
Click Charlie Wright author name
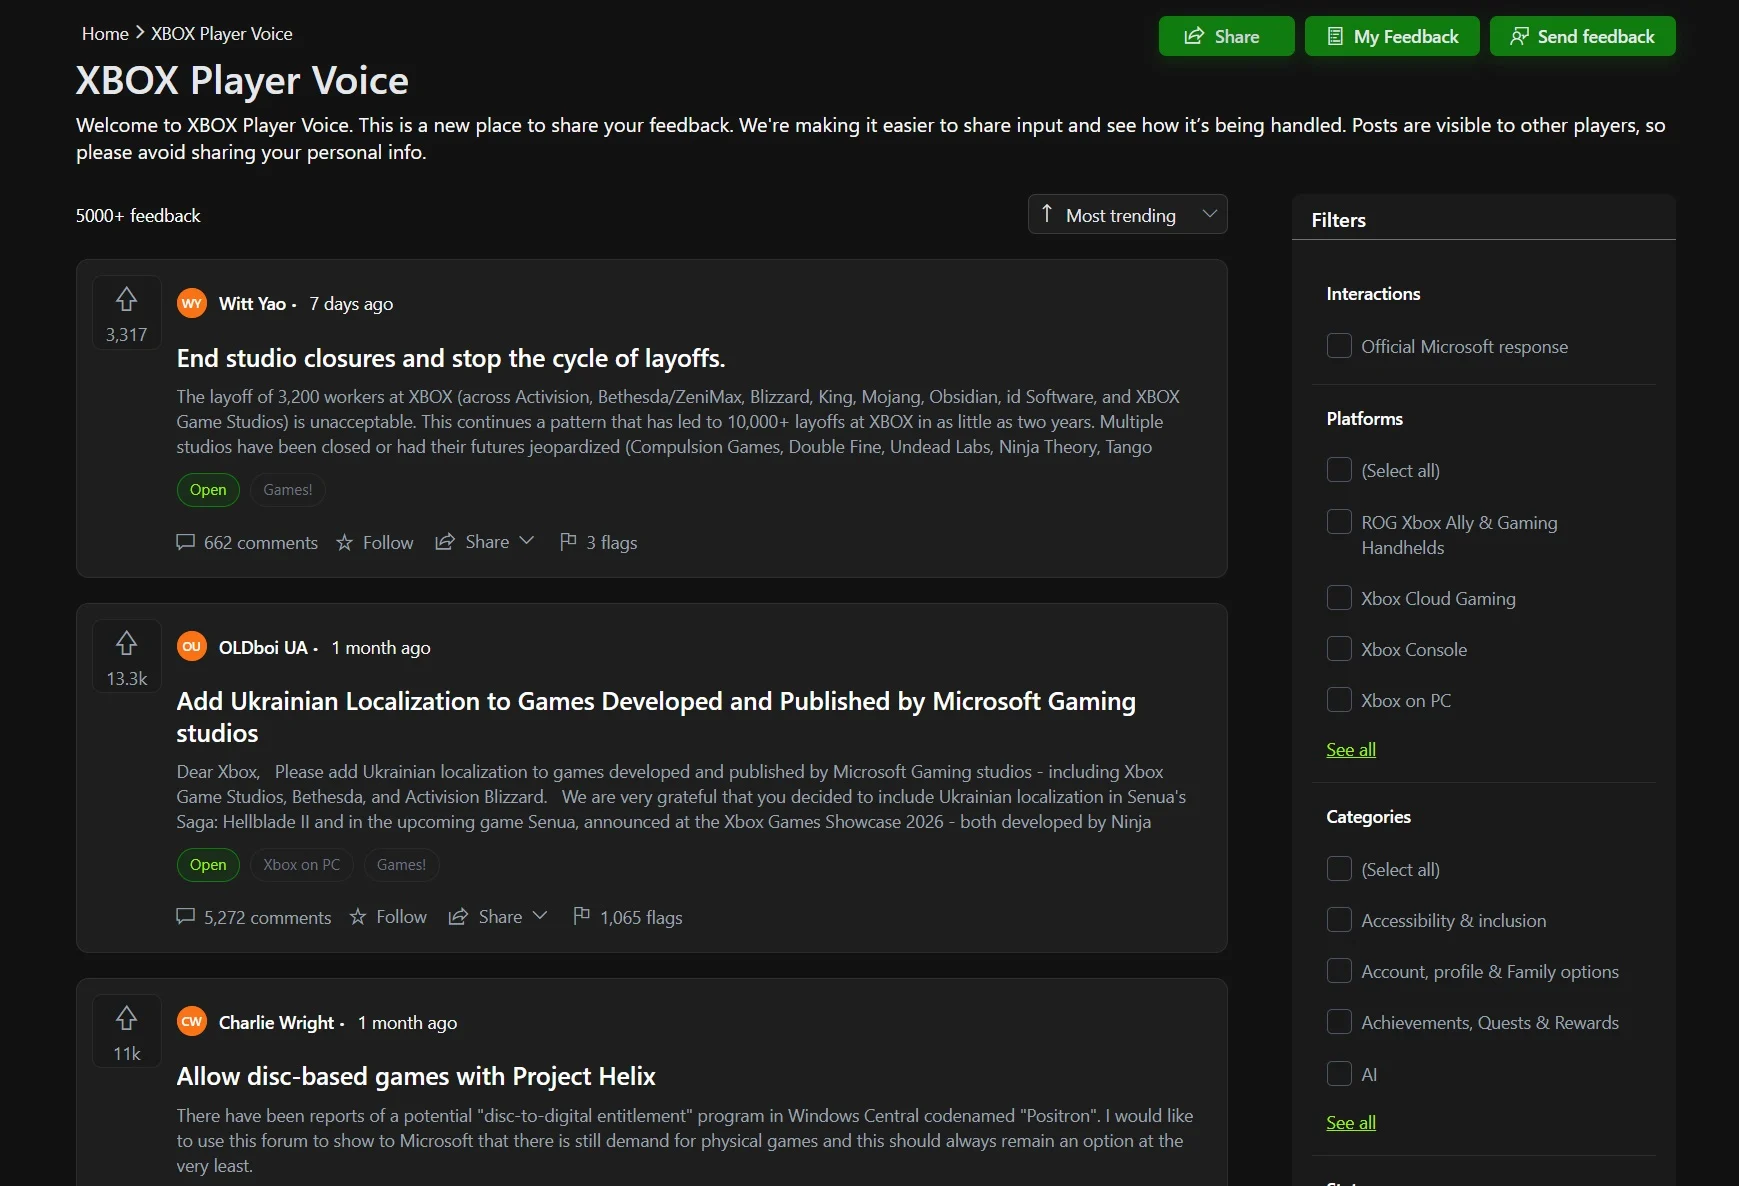pos(276,1023)
